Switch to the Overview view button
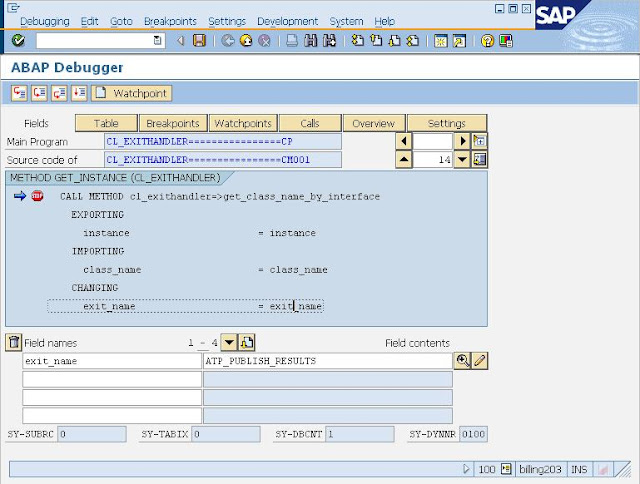 374,123
